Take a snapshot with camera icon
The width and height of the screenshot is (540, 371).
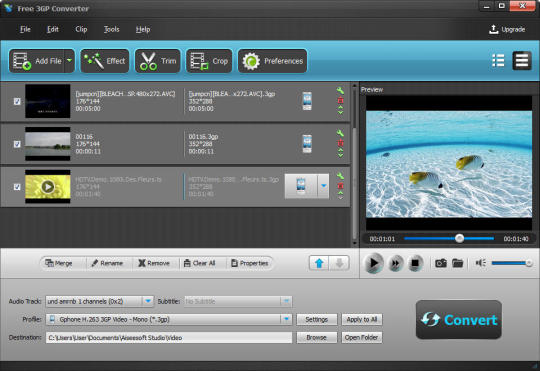[x=441, y=263]
